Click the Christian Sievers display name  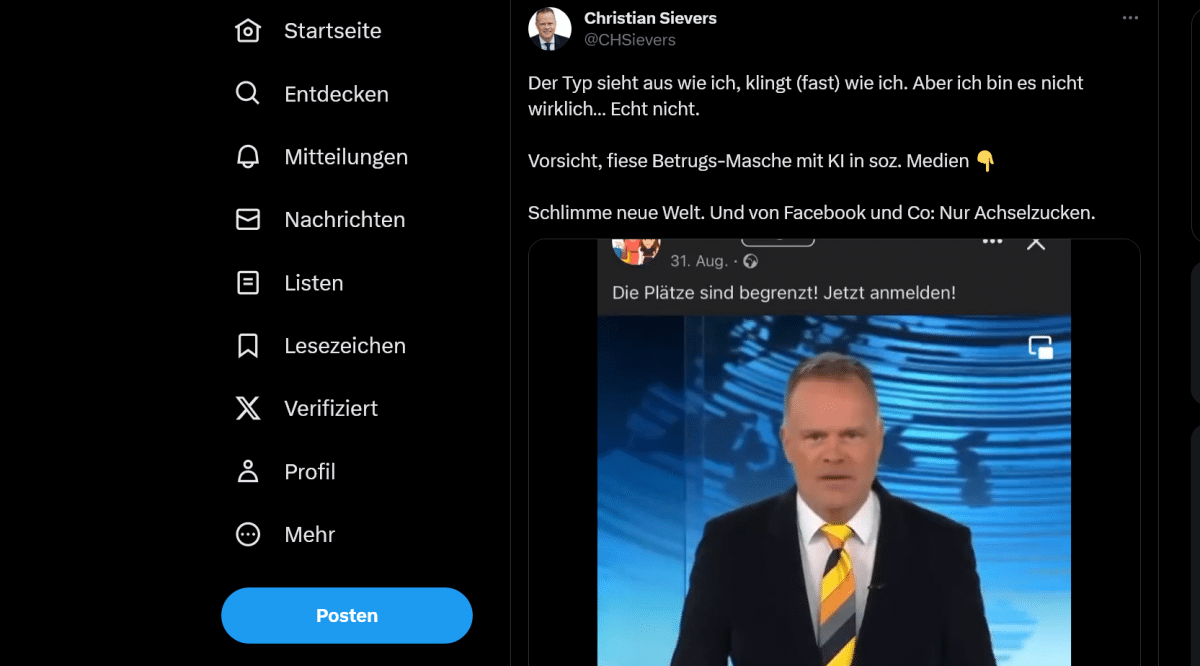click(650, 18)
